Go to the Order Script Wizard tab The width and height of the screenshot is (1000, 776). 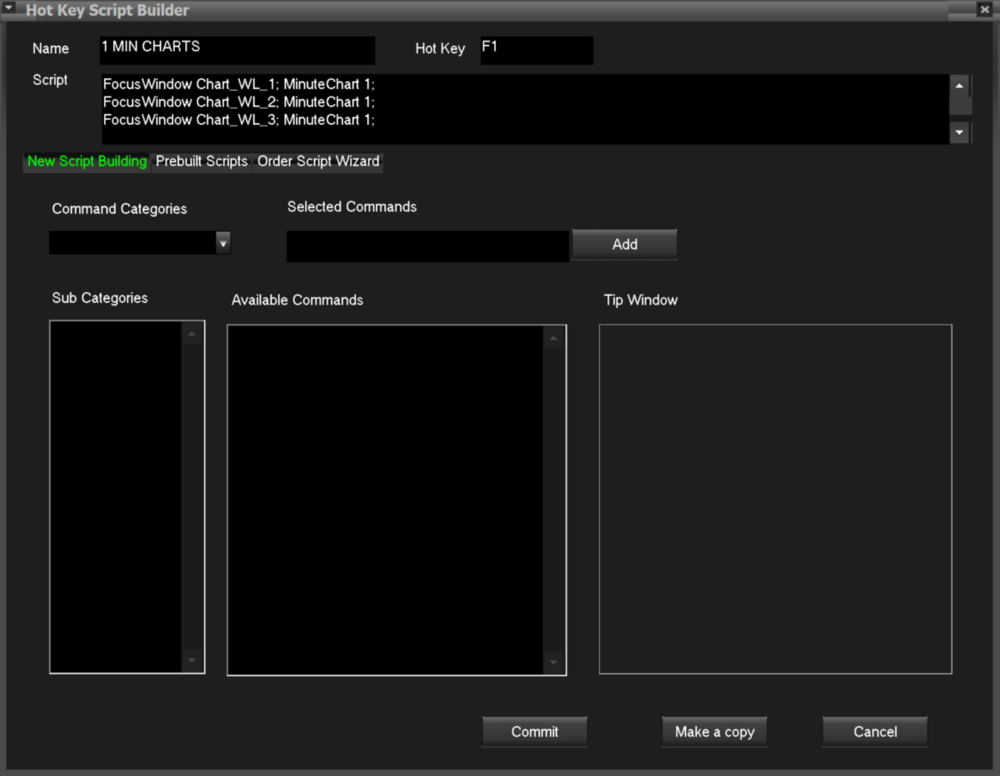pos(318,161)
